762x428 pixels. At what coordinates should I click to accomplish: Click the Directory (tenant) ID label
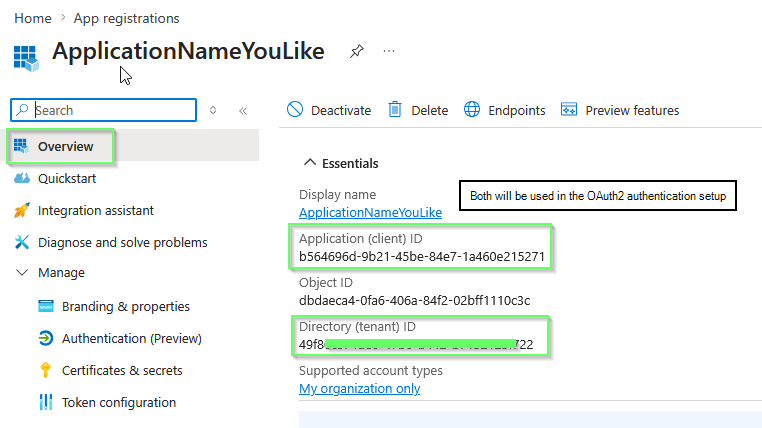pyautogui.click(x=357, y=326)
